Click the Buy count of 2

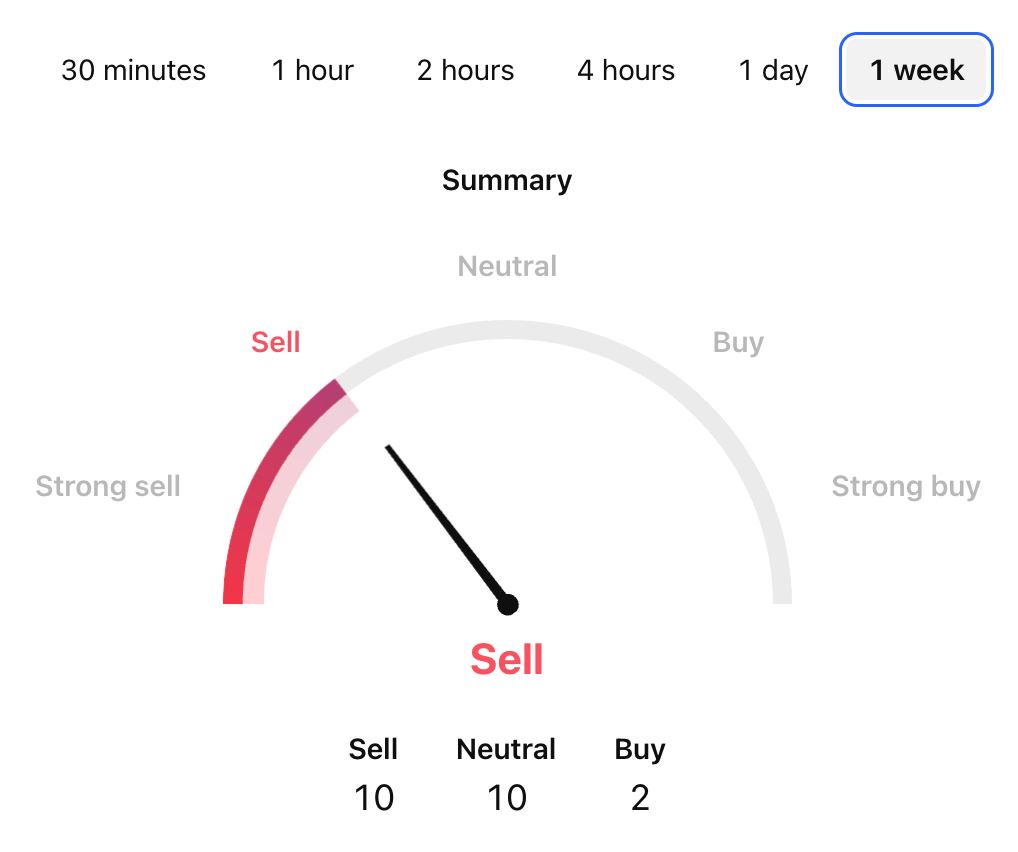(640, 798)
